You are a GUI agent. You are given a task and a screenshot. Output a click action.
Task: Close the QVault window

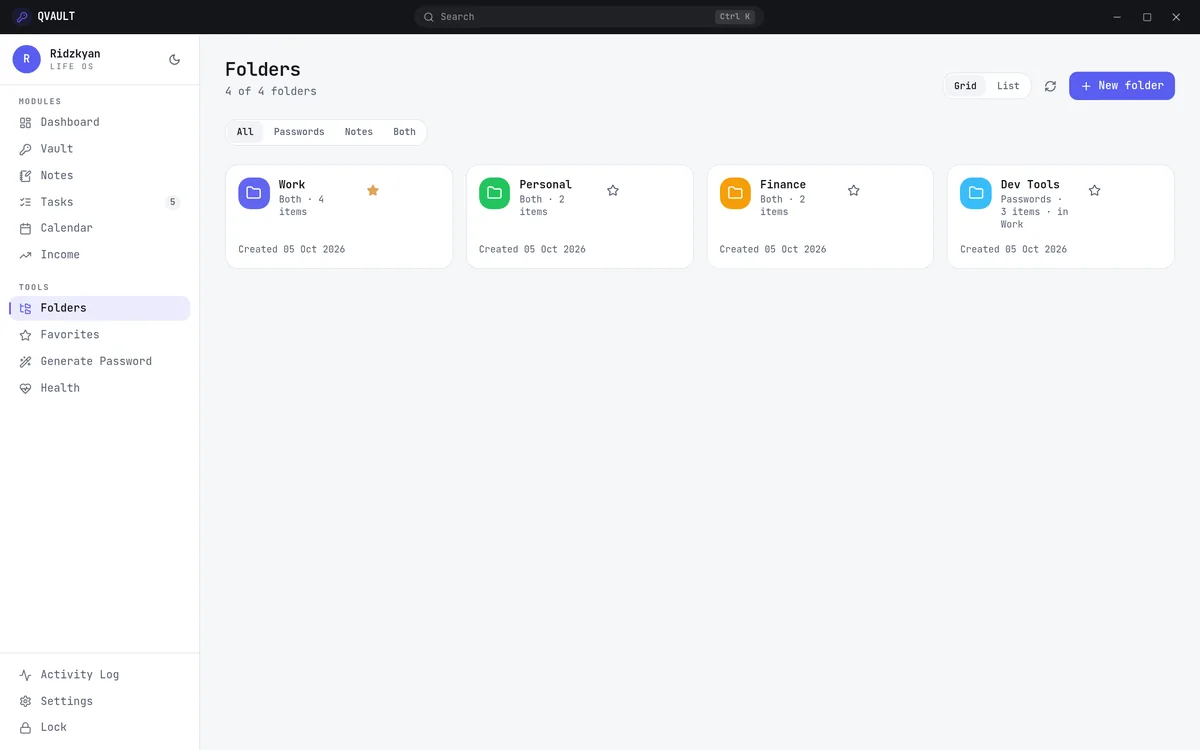(1176, 17)
